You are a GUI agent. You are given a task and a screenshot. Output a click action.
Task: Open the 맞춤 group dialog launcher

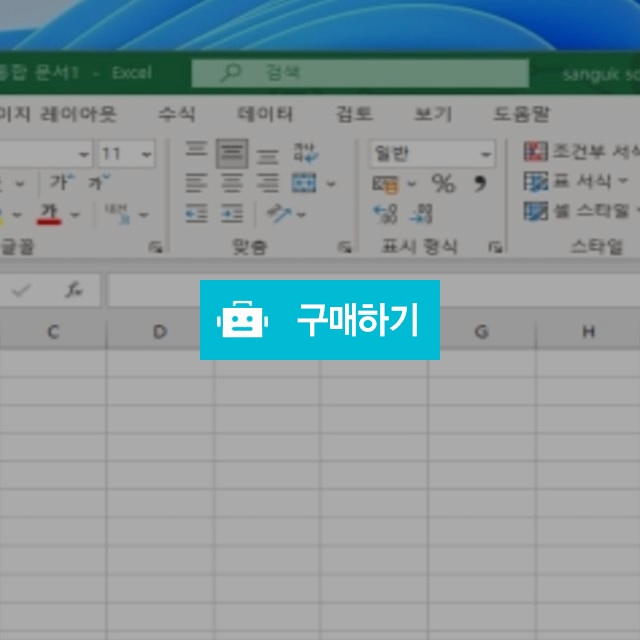pos(344,247)
